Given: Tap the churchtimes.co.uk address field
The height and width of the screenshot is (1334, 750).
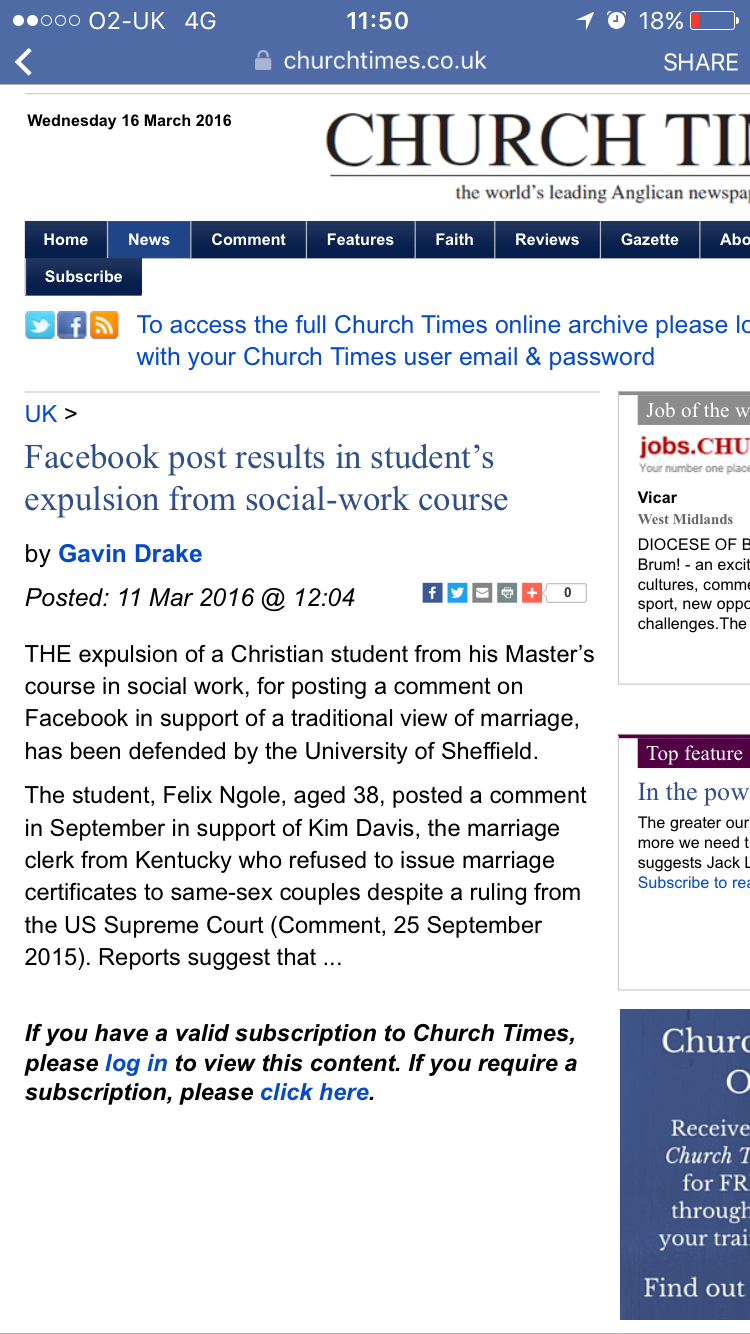Looking at the screenshot, I should tap(384, 61).
